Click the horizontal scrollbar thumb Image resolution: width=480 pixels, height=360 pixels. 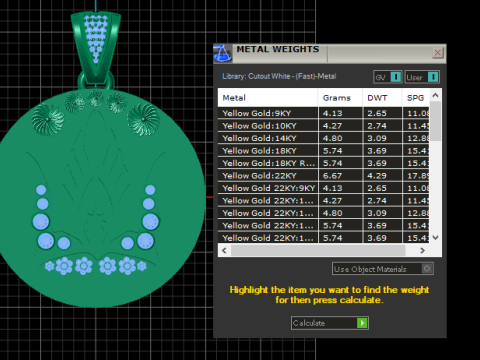pos(318,250)
